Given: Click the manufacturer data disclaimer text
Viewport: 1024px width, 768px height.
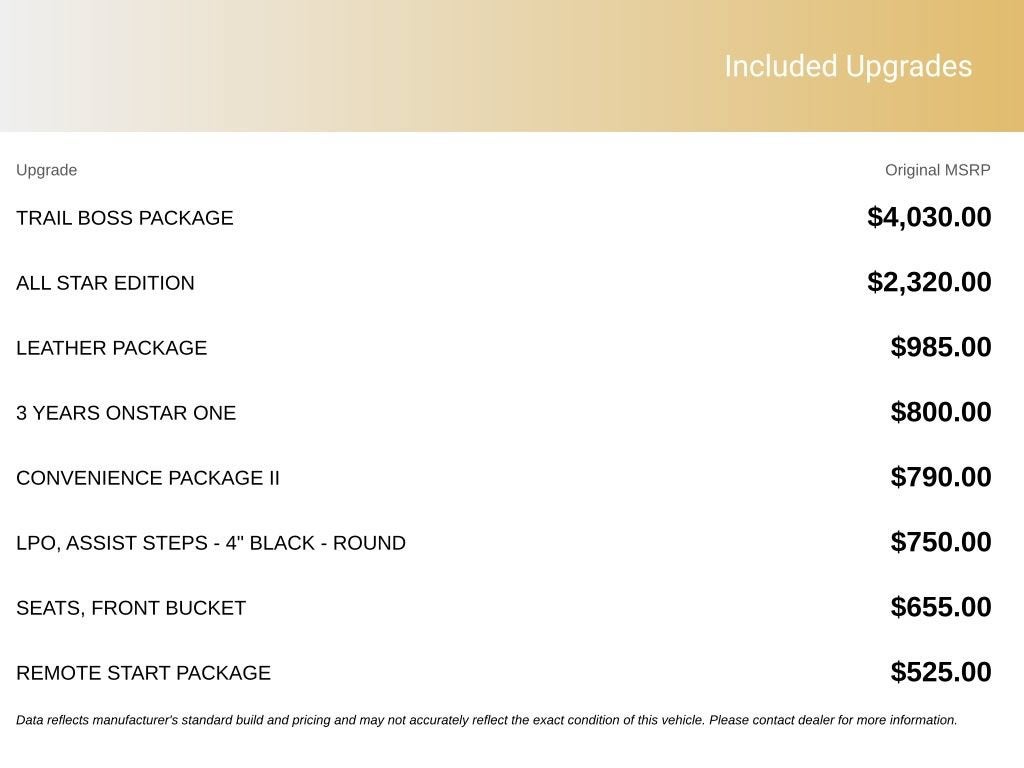Looking at the screenshot, I should pos(487,720).
